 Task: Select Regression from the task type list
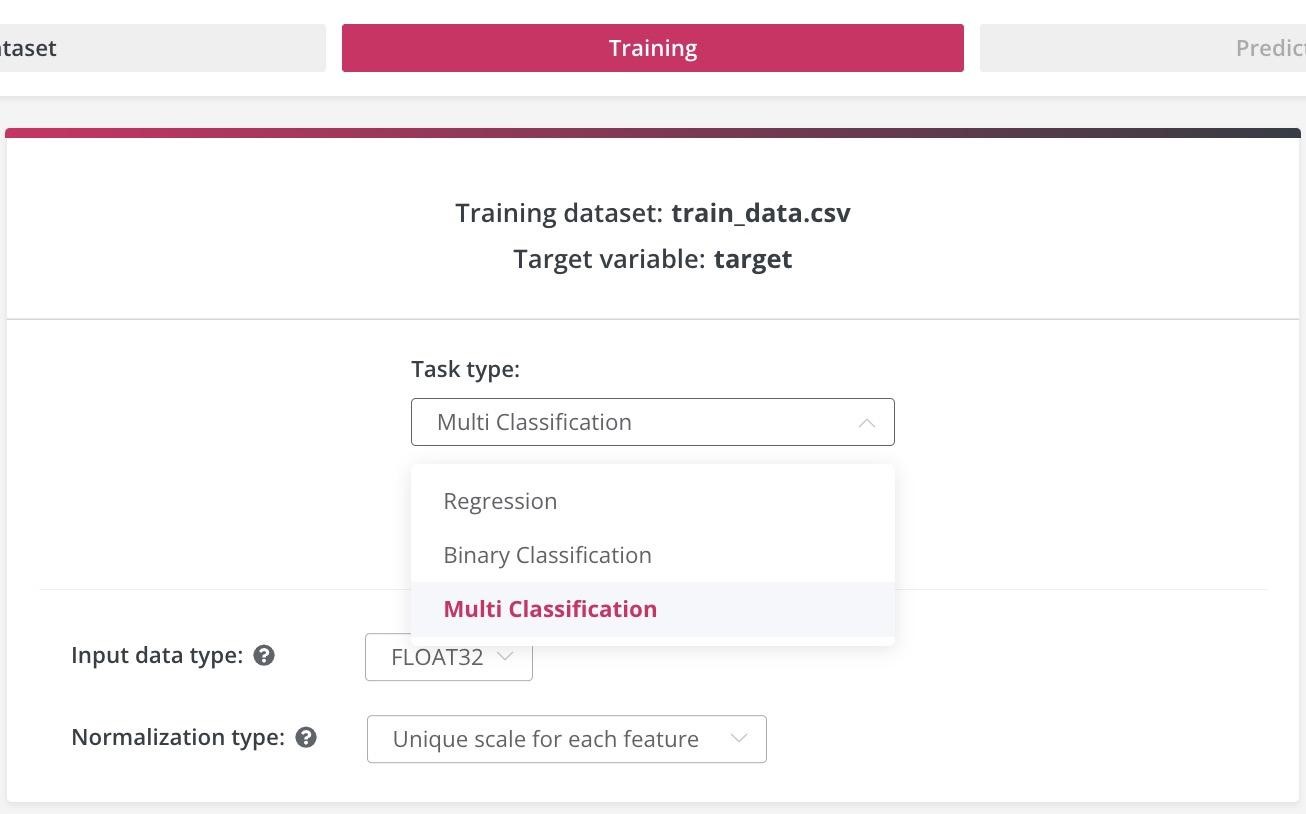pos(500,501)
